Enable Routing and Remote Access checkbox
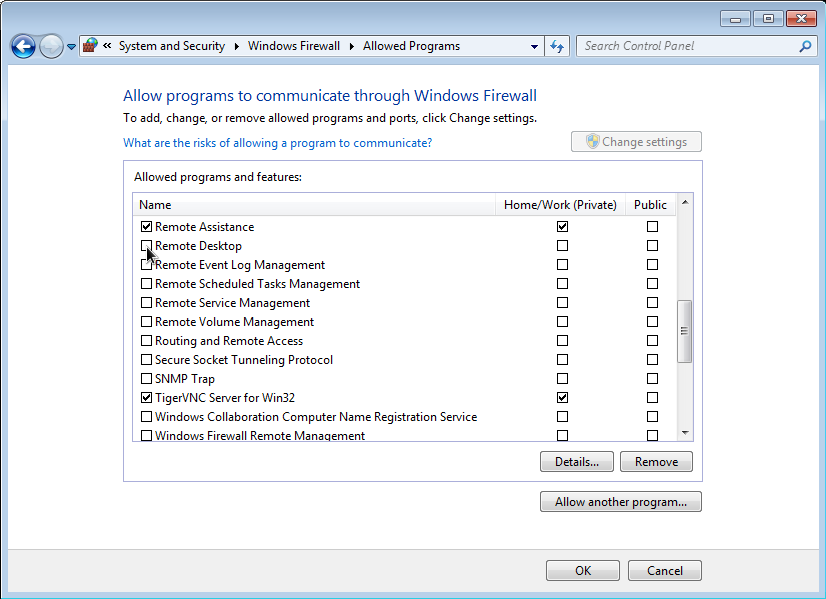Screen dimensions: 826x599 coord(146,341)
